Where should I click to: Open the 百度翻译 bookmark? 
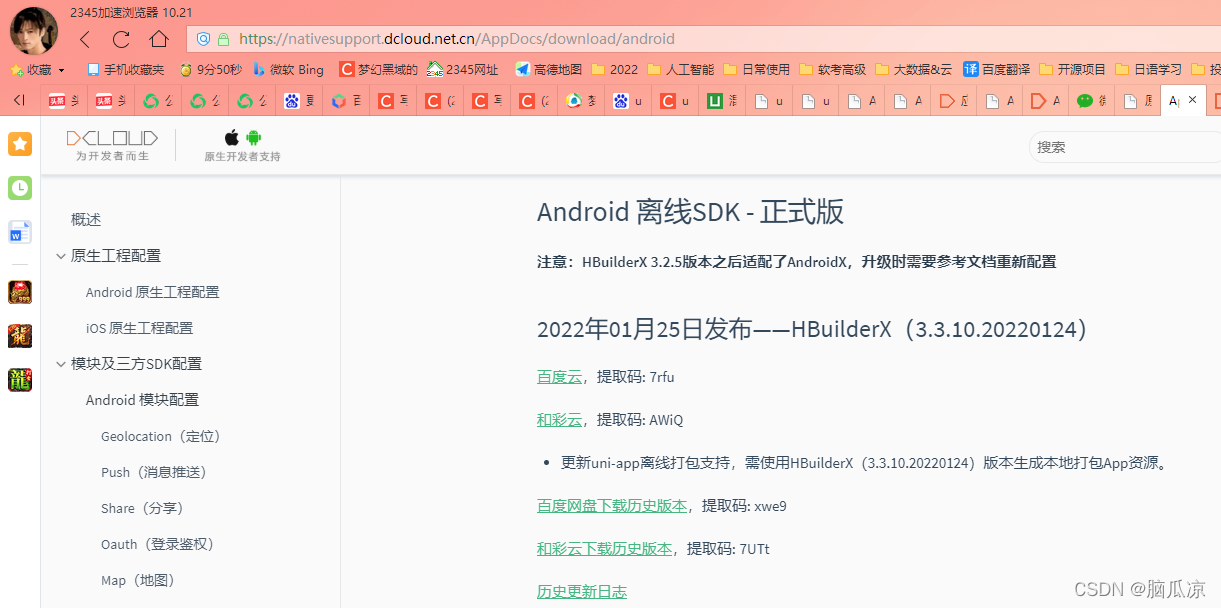[995, 70]
